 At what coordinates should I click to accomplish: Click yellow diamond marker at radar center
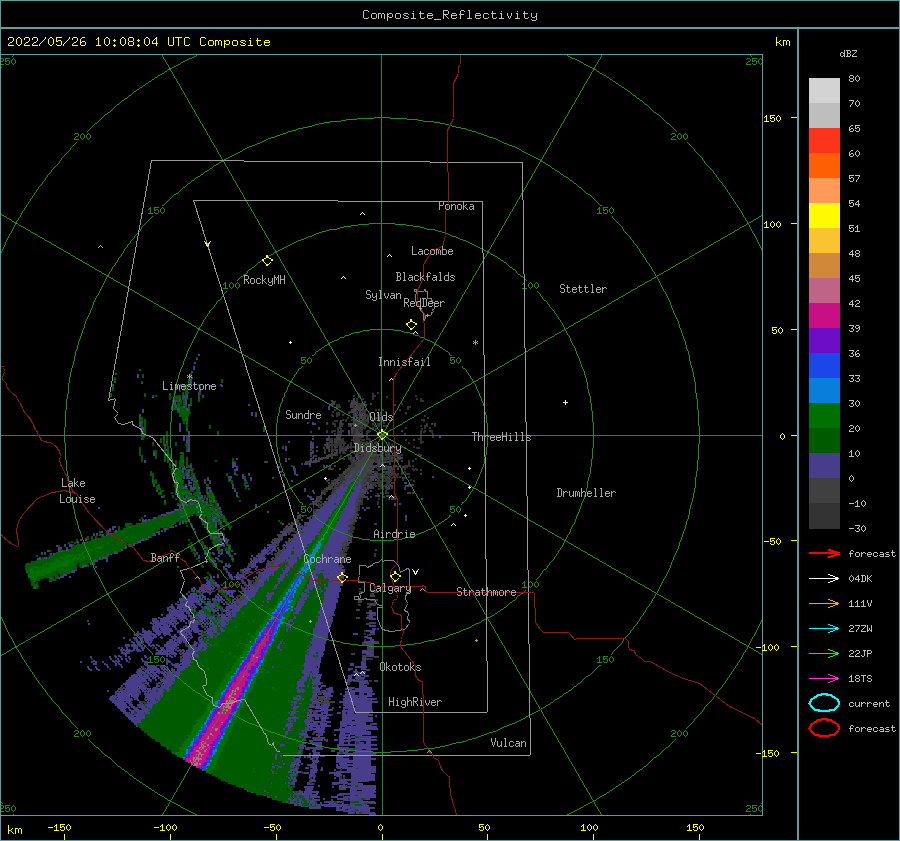click(x=382, y=435)
